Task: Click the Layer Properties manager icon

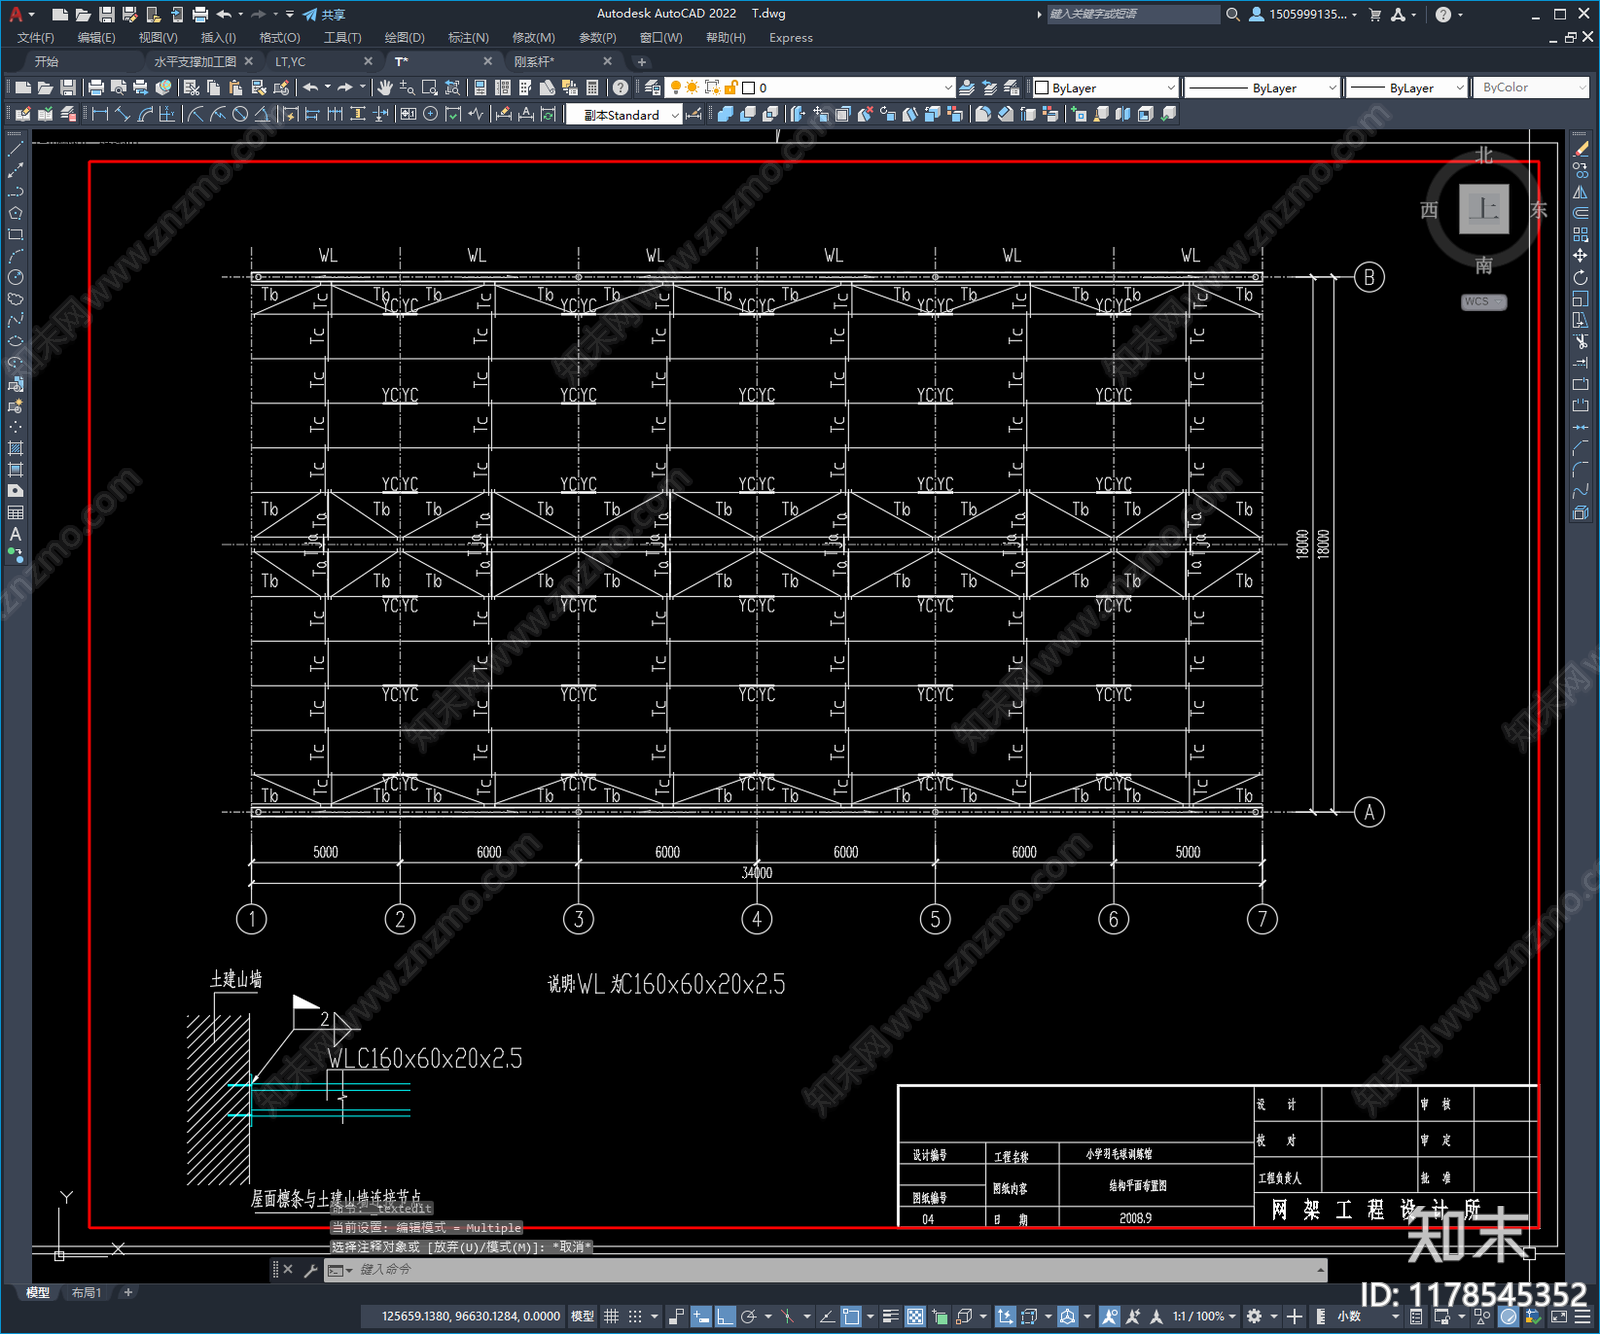Action: 652,88
